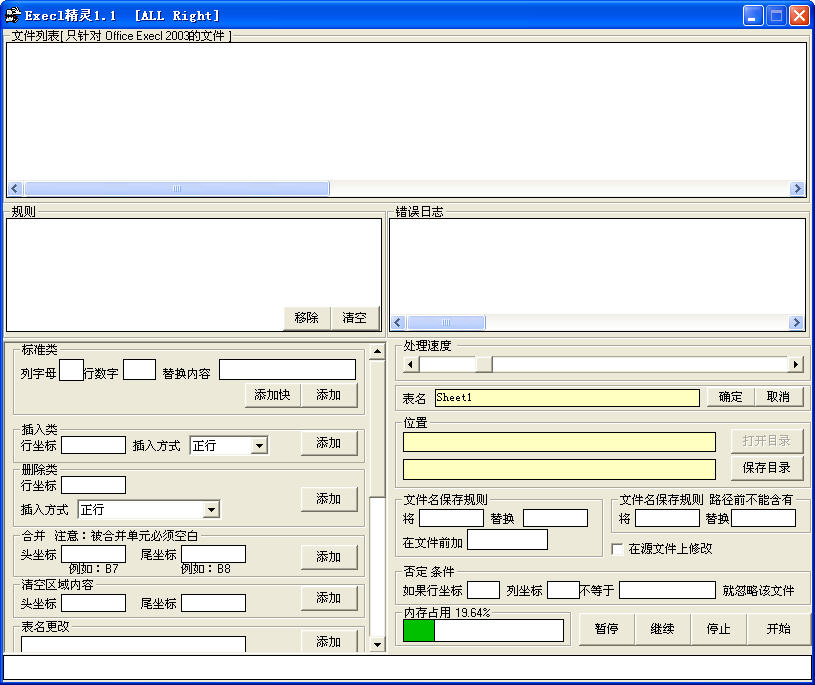Click left arrow of error log scrollbar
Image resolution: width=815 pixels, height=685 pixels.
coord(398,323)
